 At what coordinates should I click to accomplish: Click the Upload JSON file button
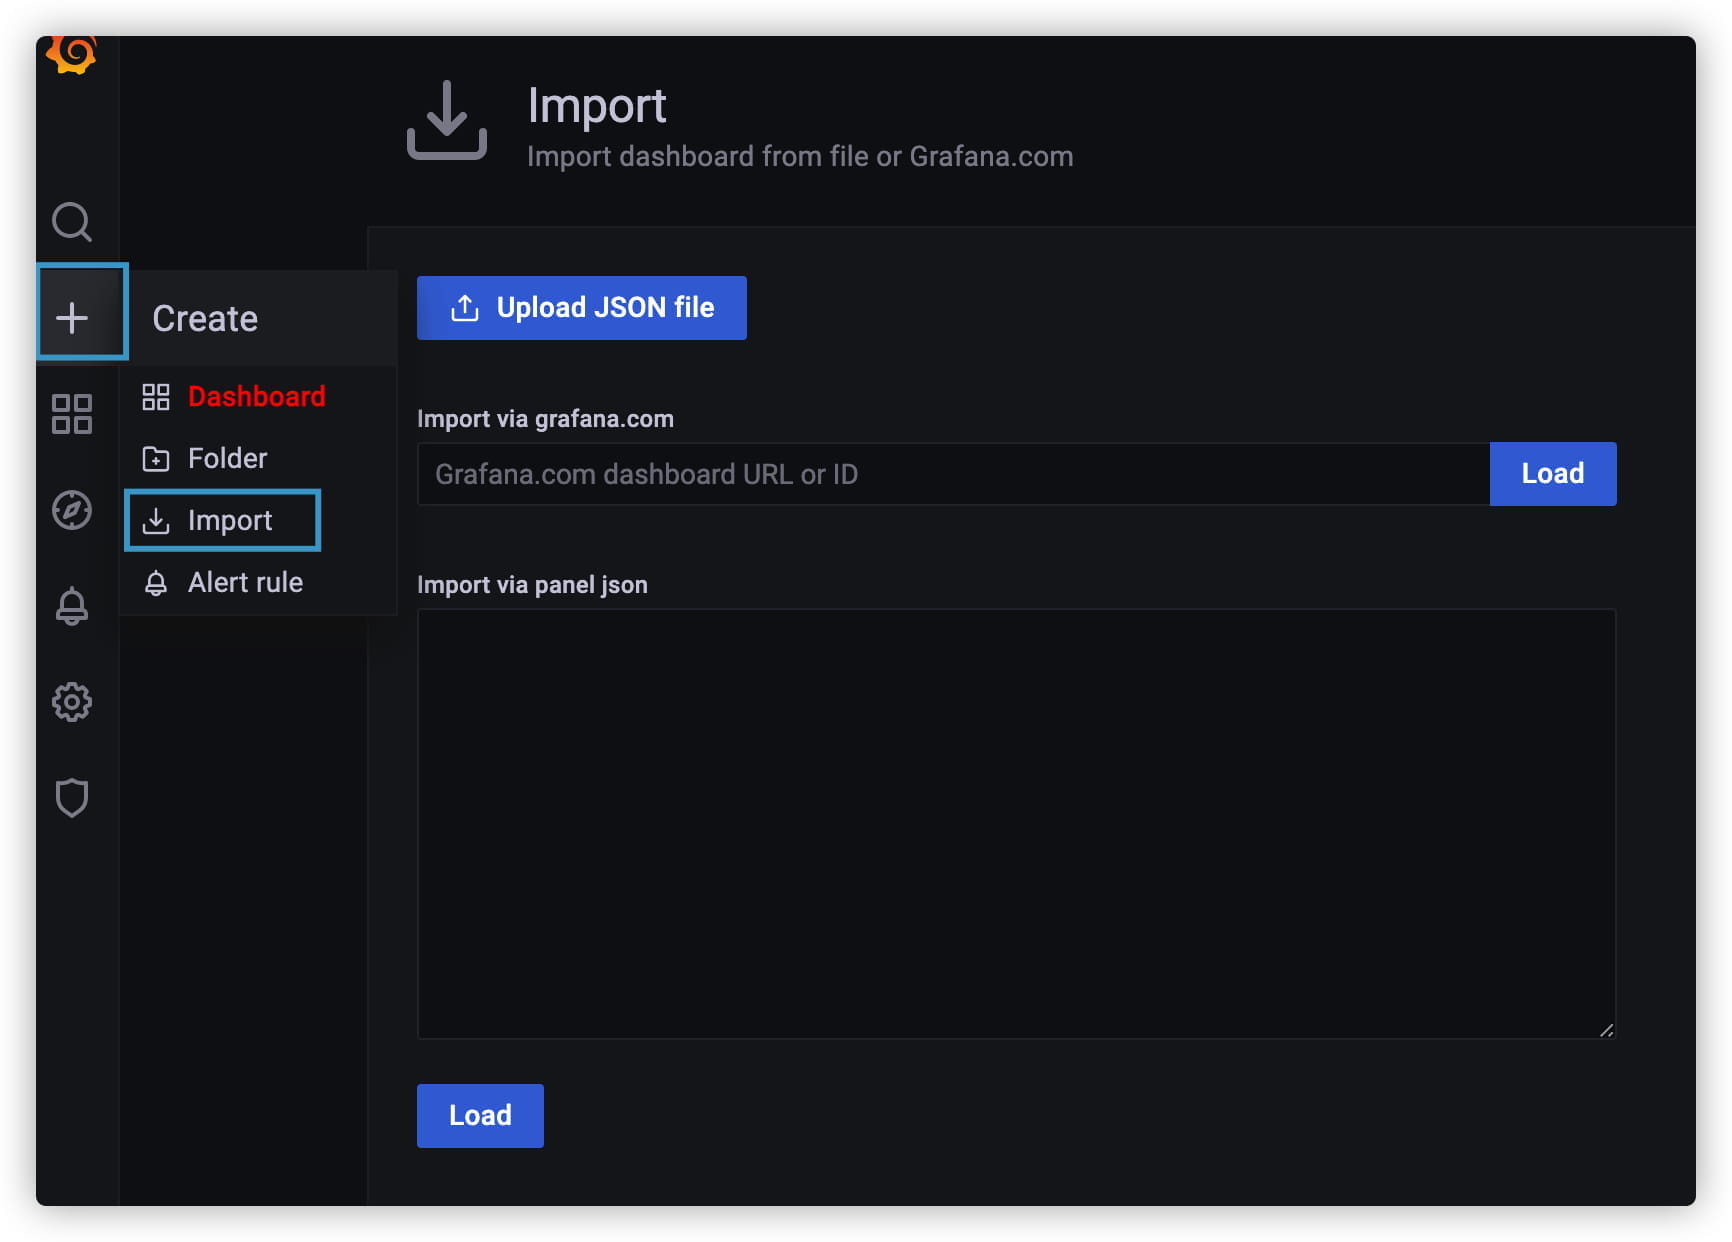(x=582, y=308)
